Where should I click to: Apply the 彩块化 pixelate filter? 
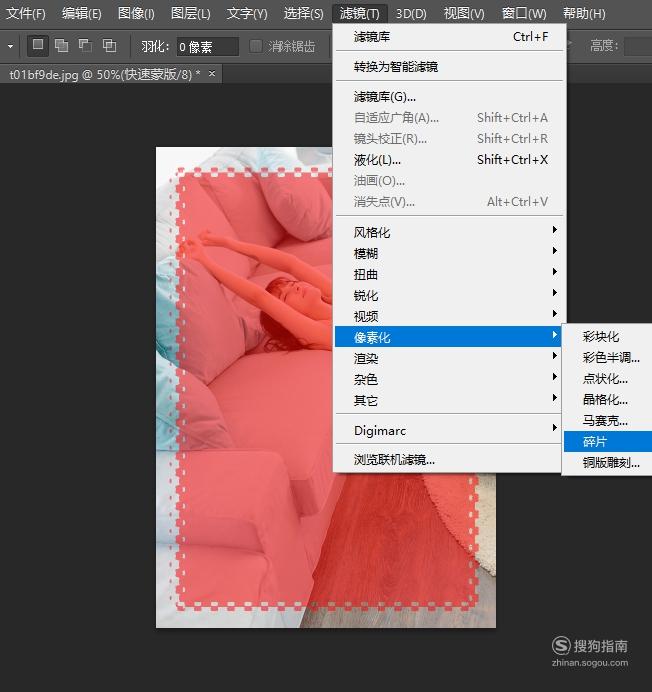tap(608, 337)
